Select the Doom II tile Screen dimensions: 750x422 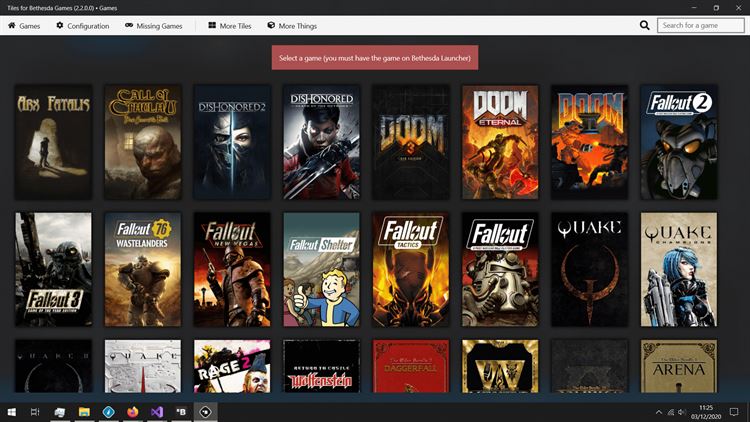click(x=589, y=142)
